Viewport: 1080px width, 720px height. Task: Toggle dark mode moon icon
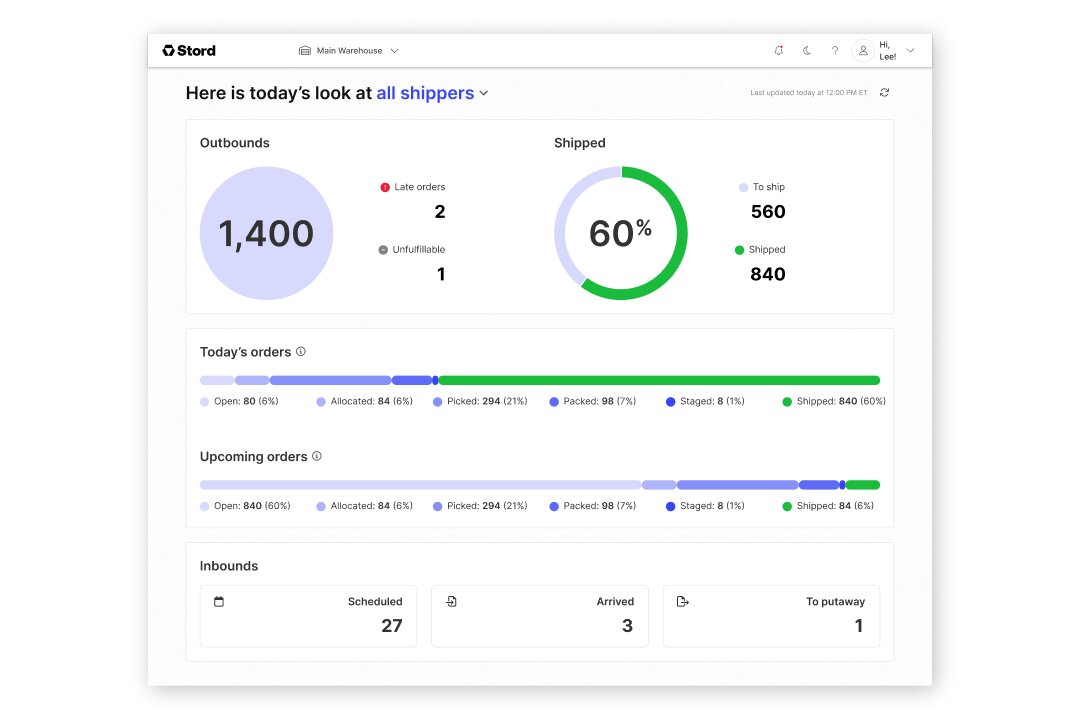click(807, 50)
